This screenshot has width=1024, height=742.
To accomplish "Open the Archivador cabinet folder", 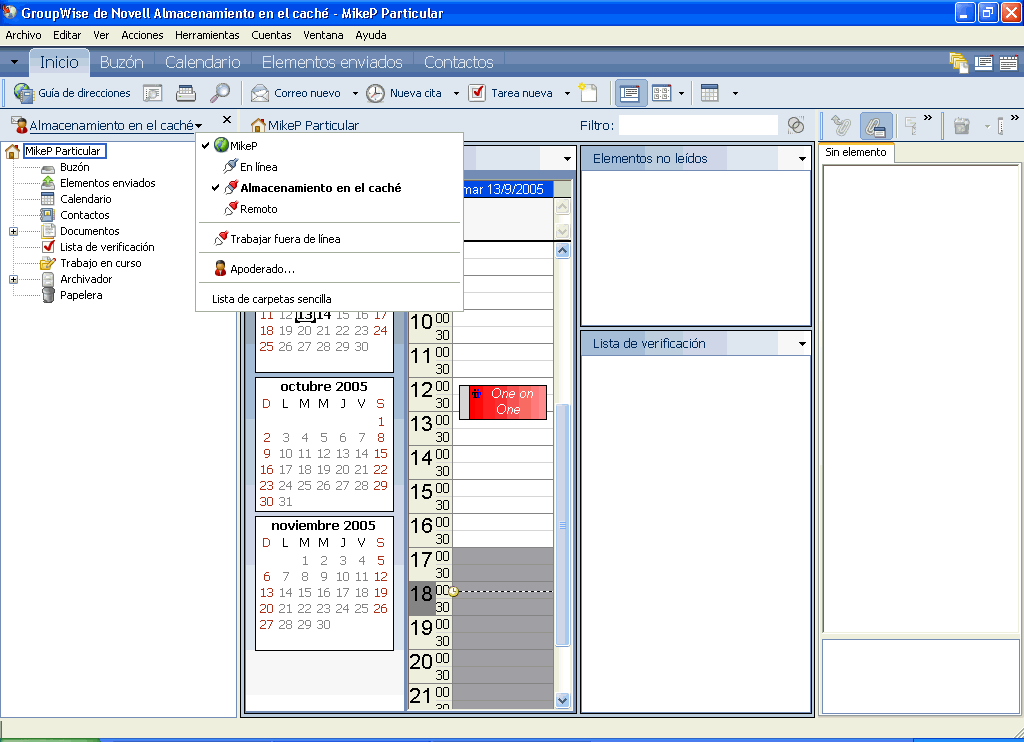I will click(86, 279).
